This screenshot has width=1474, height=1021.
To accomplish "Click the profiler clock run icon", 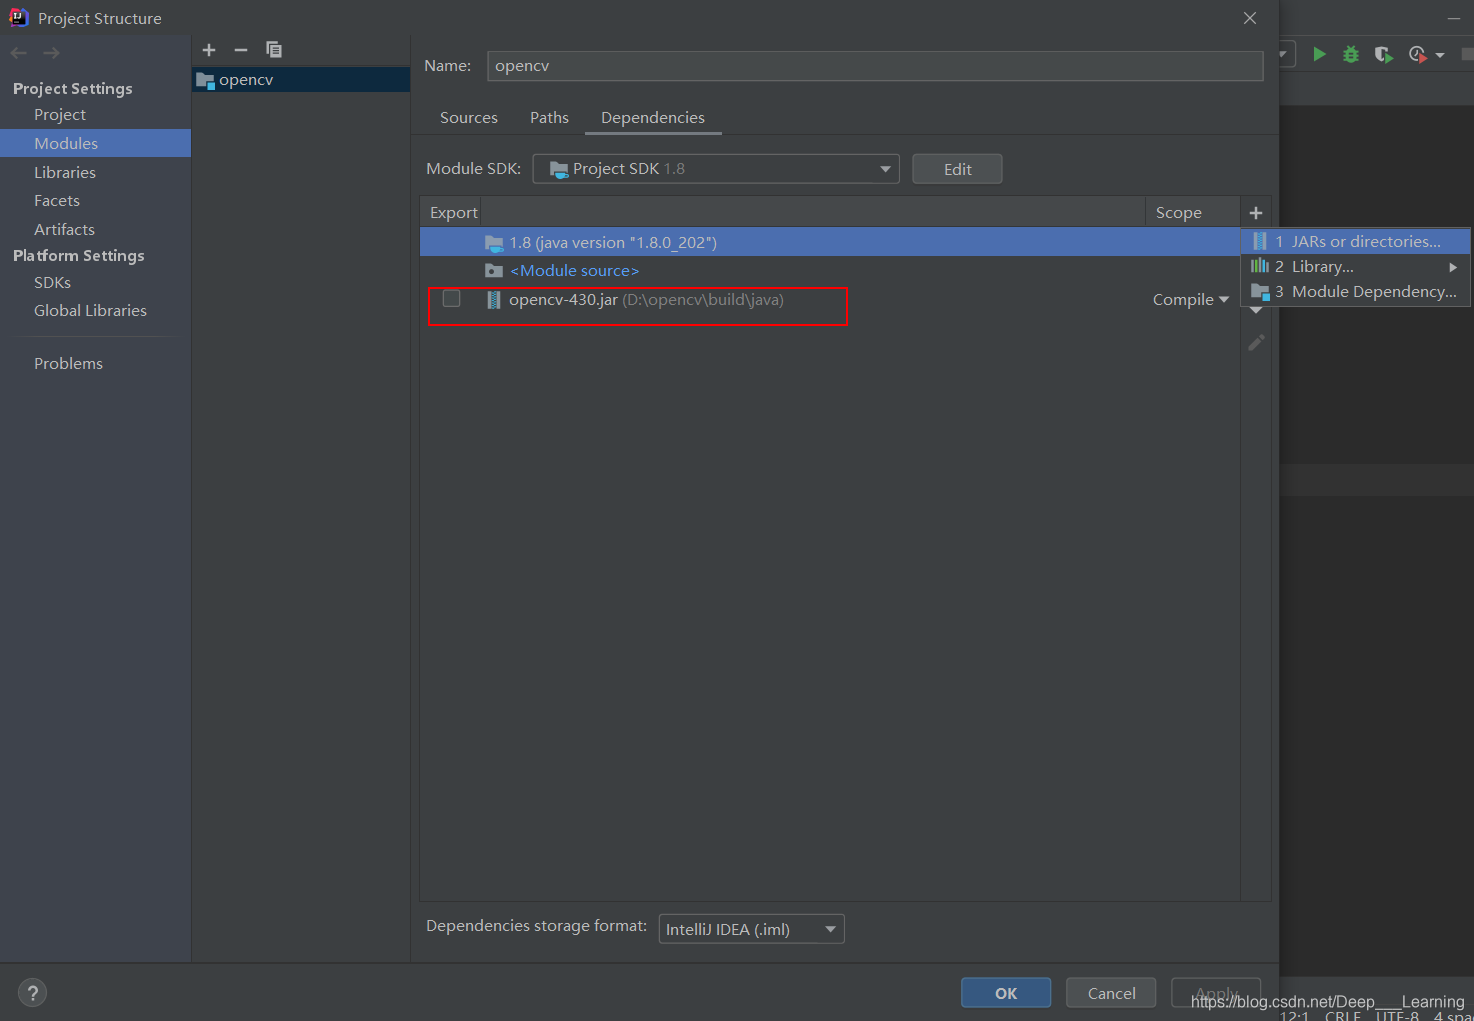I will pyautogui.click(x=1417, y=54).
